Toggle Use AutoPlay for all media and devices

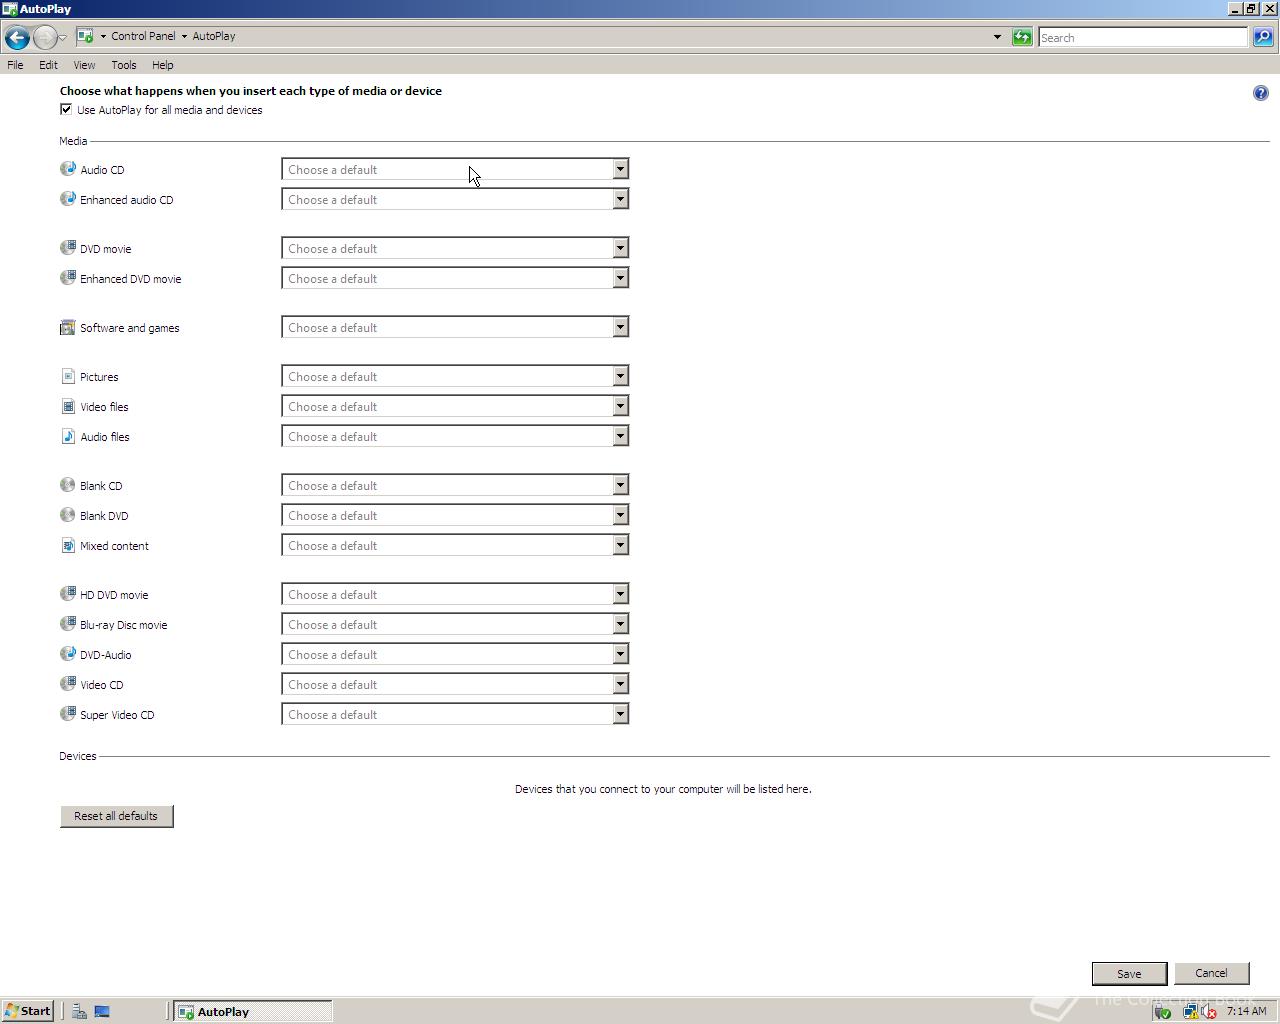tap(66, 110)
